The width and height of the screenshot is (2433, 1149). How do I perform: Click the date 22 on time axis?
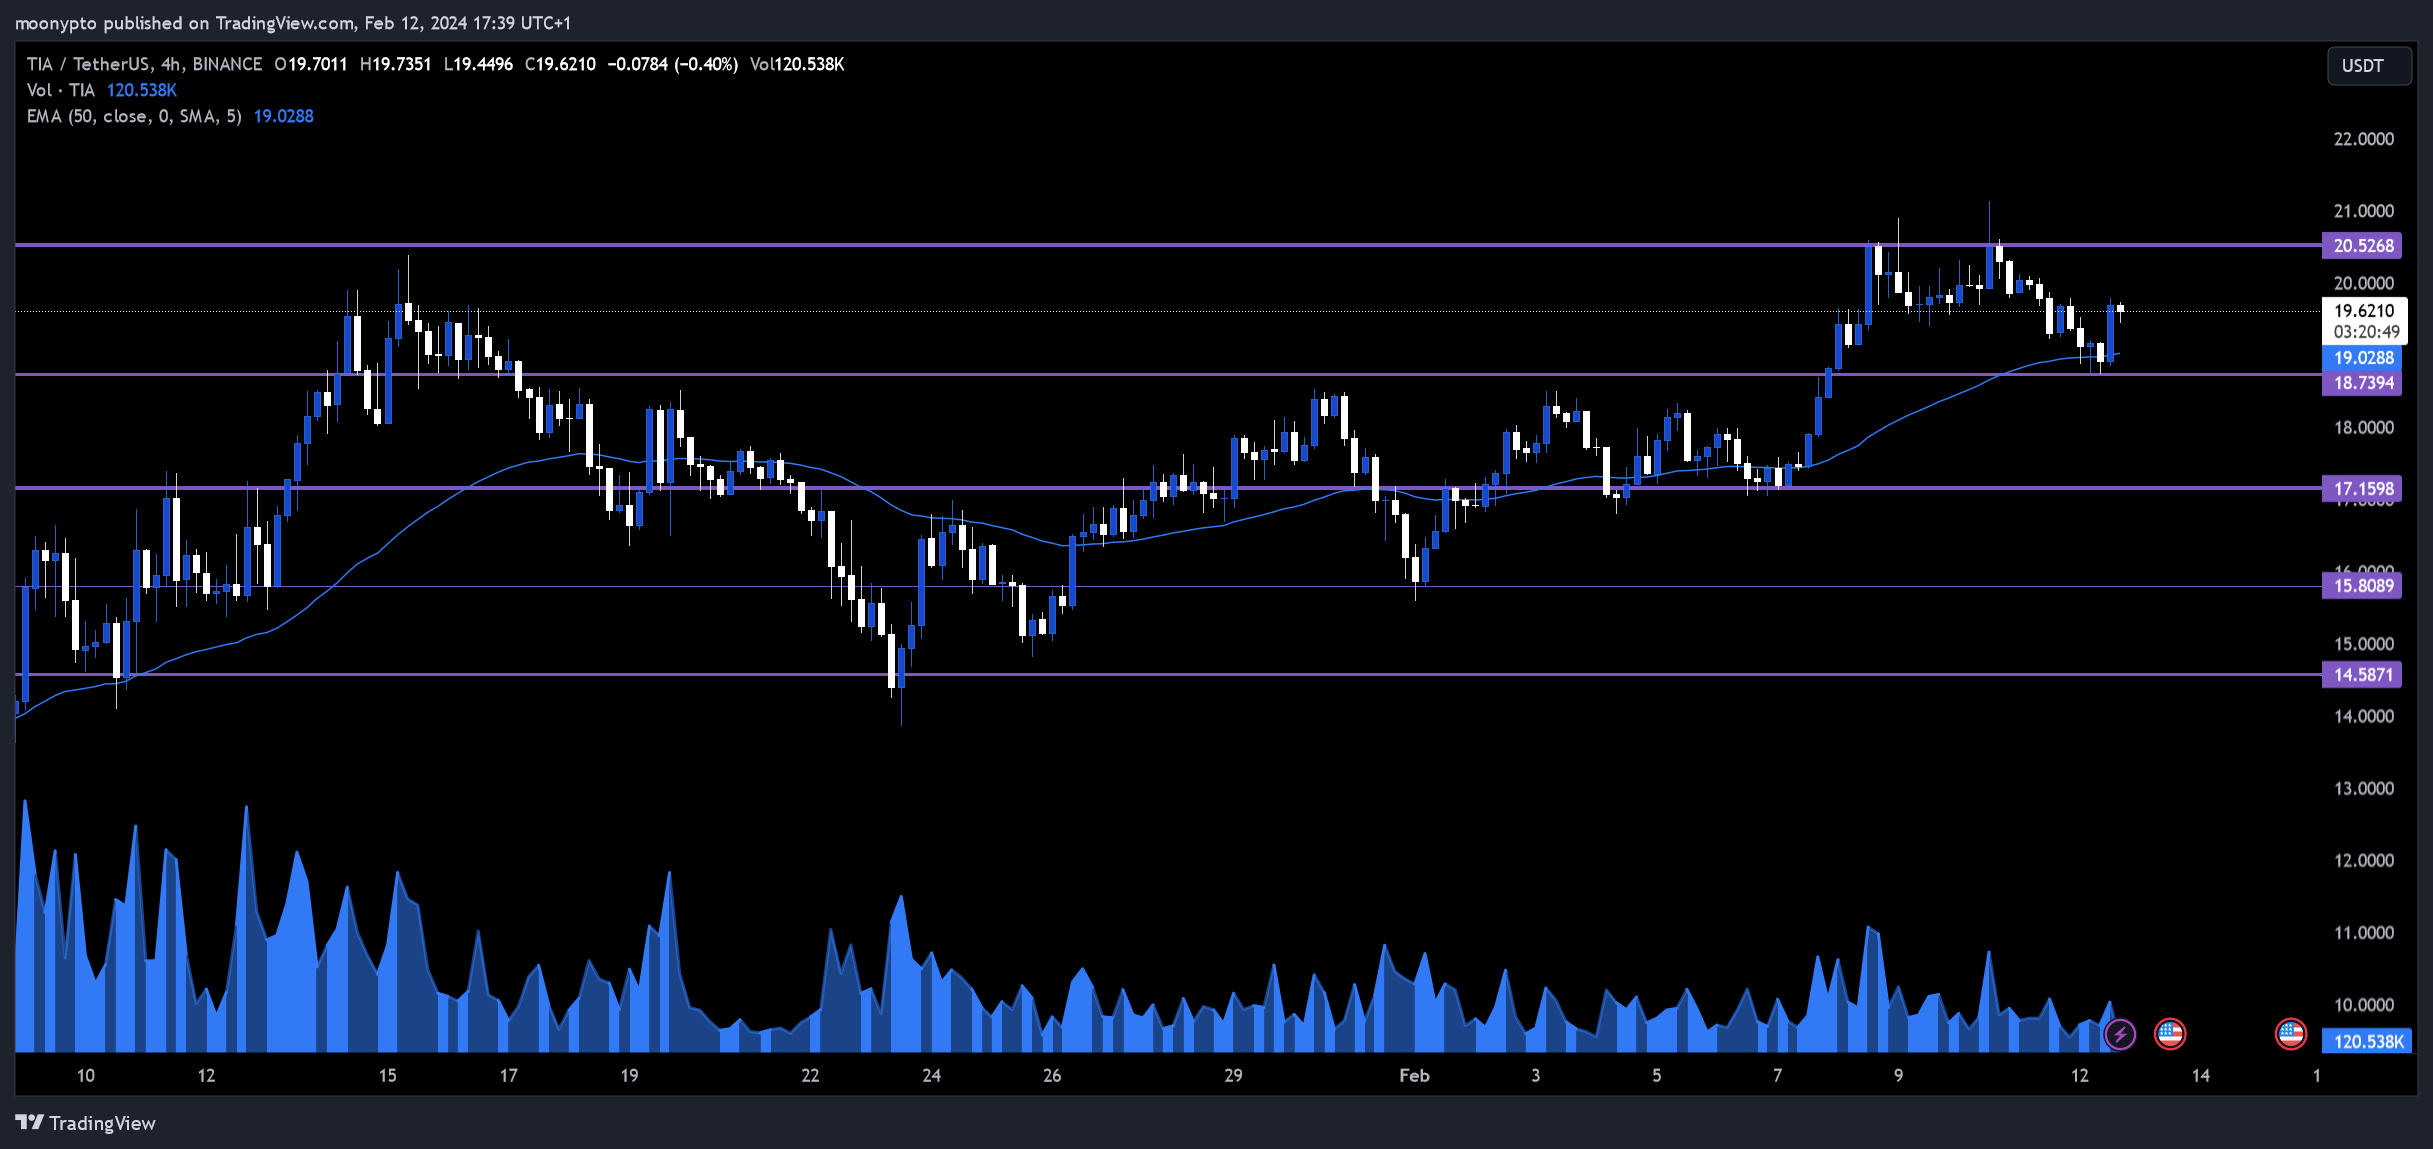810,1076
